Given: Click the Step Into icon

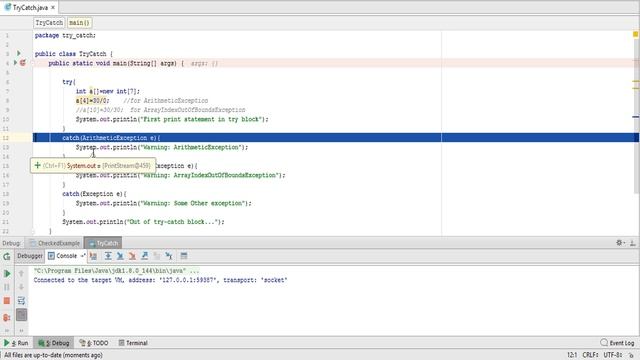Looking at the screenshot, I should [x=120, y=256].
